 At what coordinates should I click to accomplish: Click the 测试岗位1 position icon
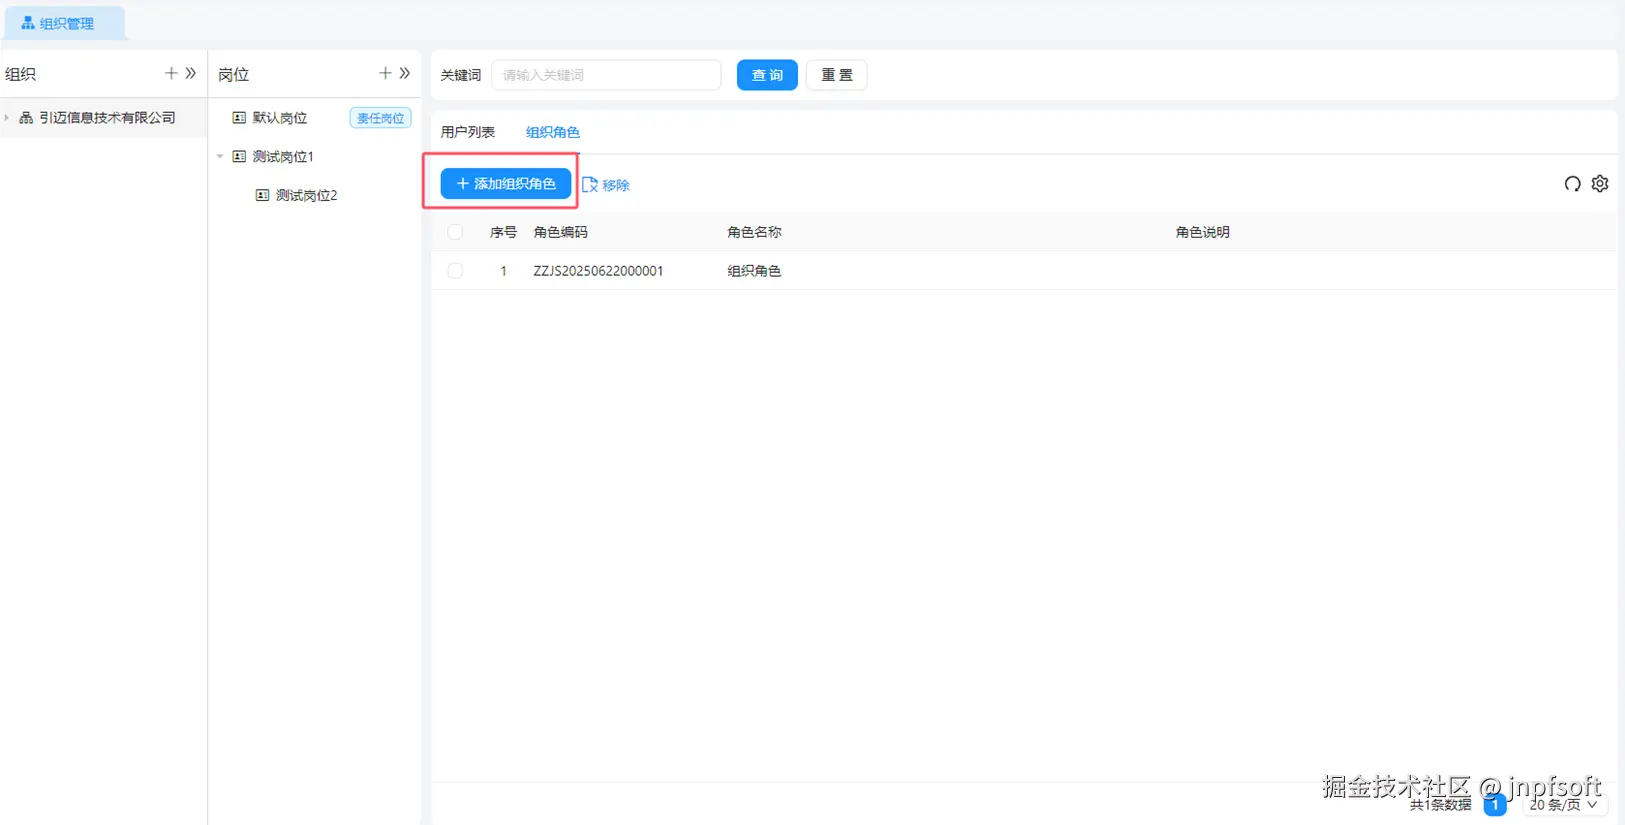(x=239, y=156)
